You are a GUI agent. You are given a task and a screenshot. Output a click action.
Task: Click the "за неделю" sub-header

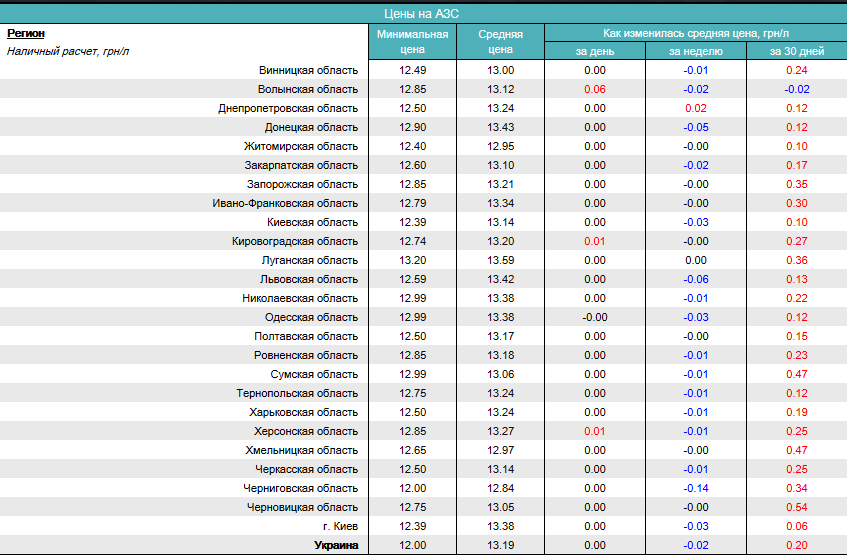coord(695,51)
